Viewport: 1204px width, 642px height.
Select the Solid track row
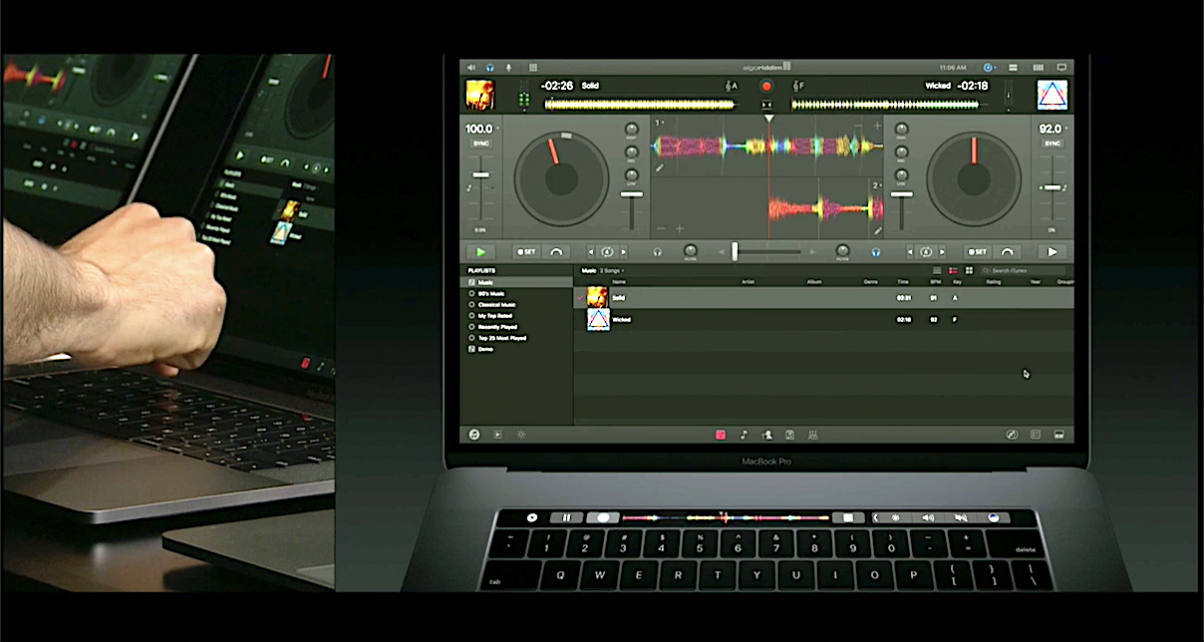(824, 297)
